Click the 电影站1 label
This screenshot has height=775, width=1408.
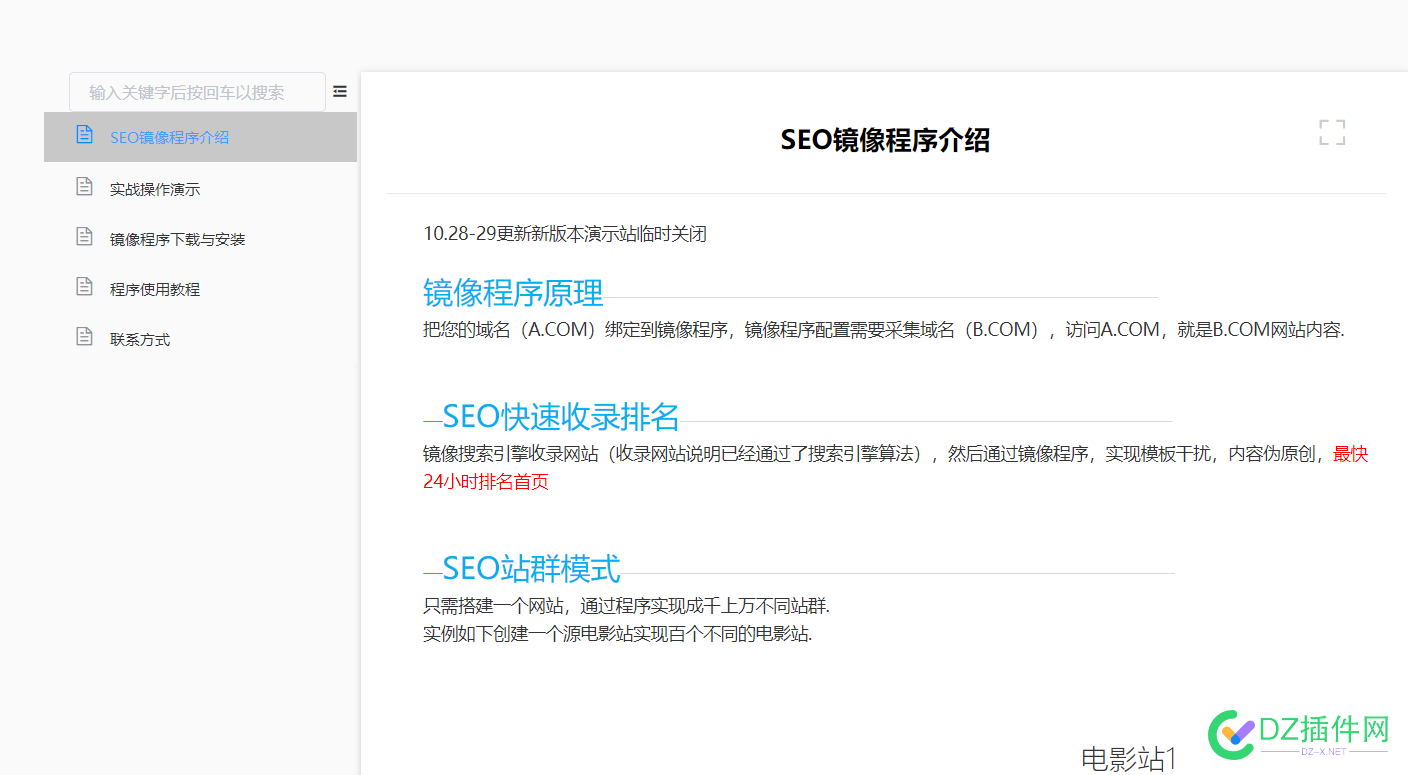1129,759
